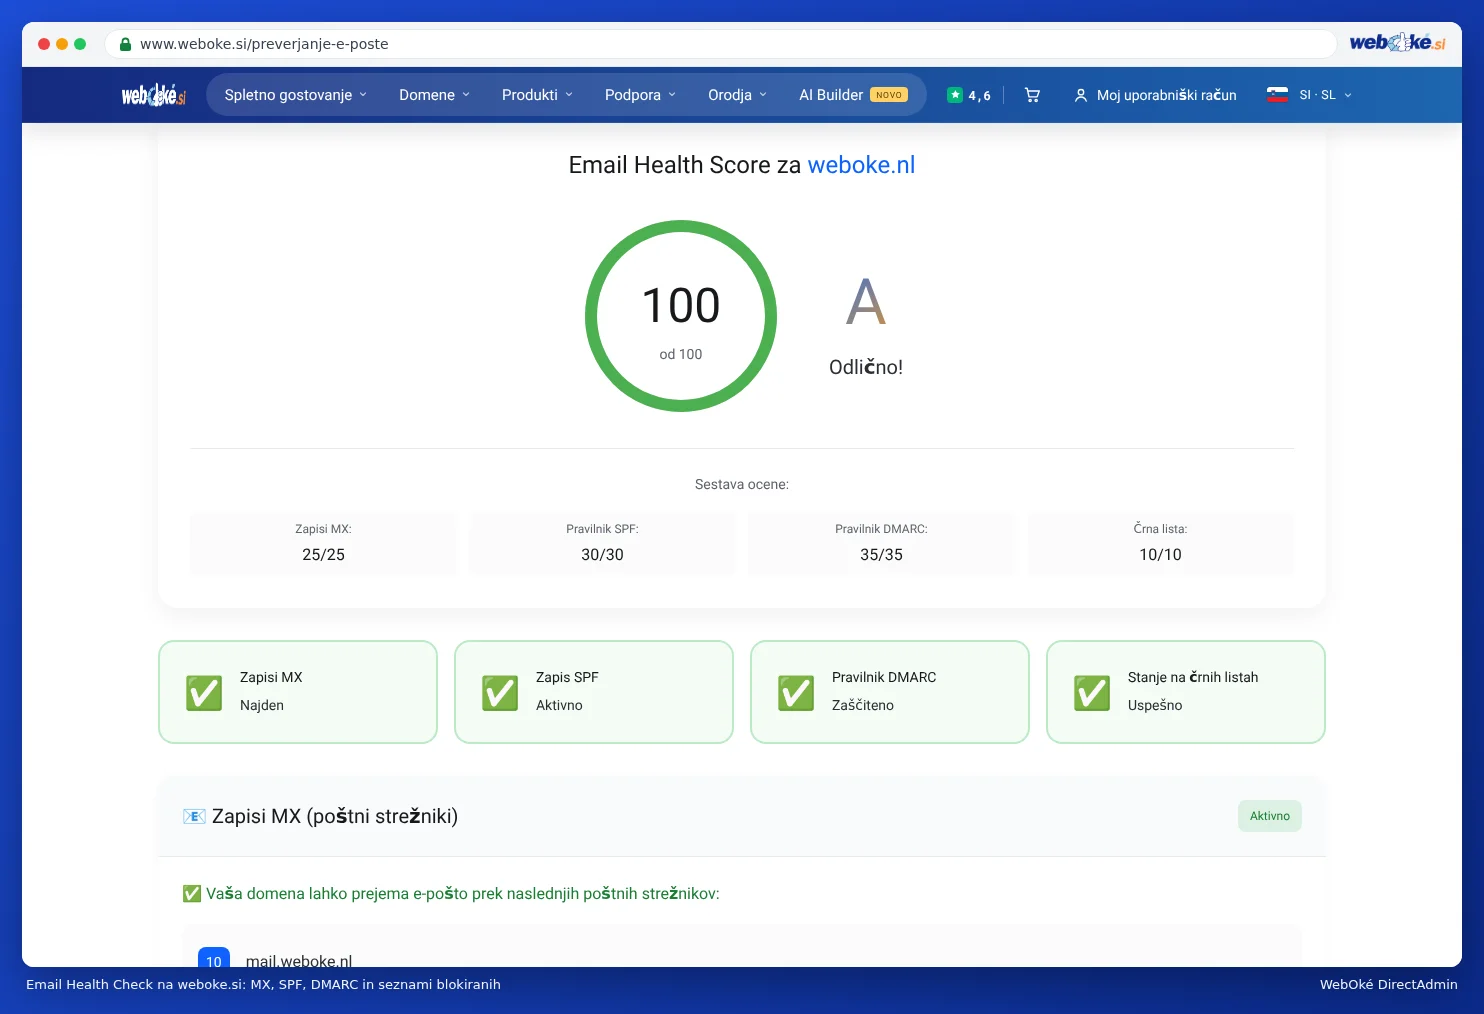
Task: Click the green checkmark on Zapisi MX card
Action: [x=204, y=692]
